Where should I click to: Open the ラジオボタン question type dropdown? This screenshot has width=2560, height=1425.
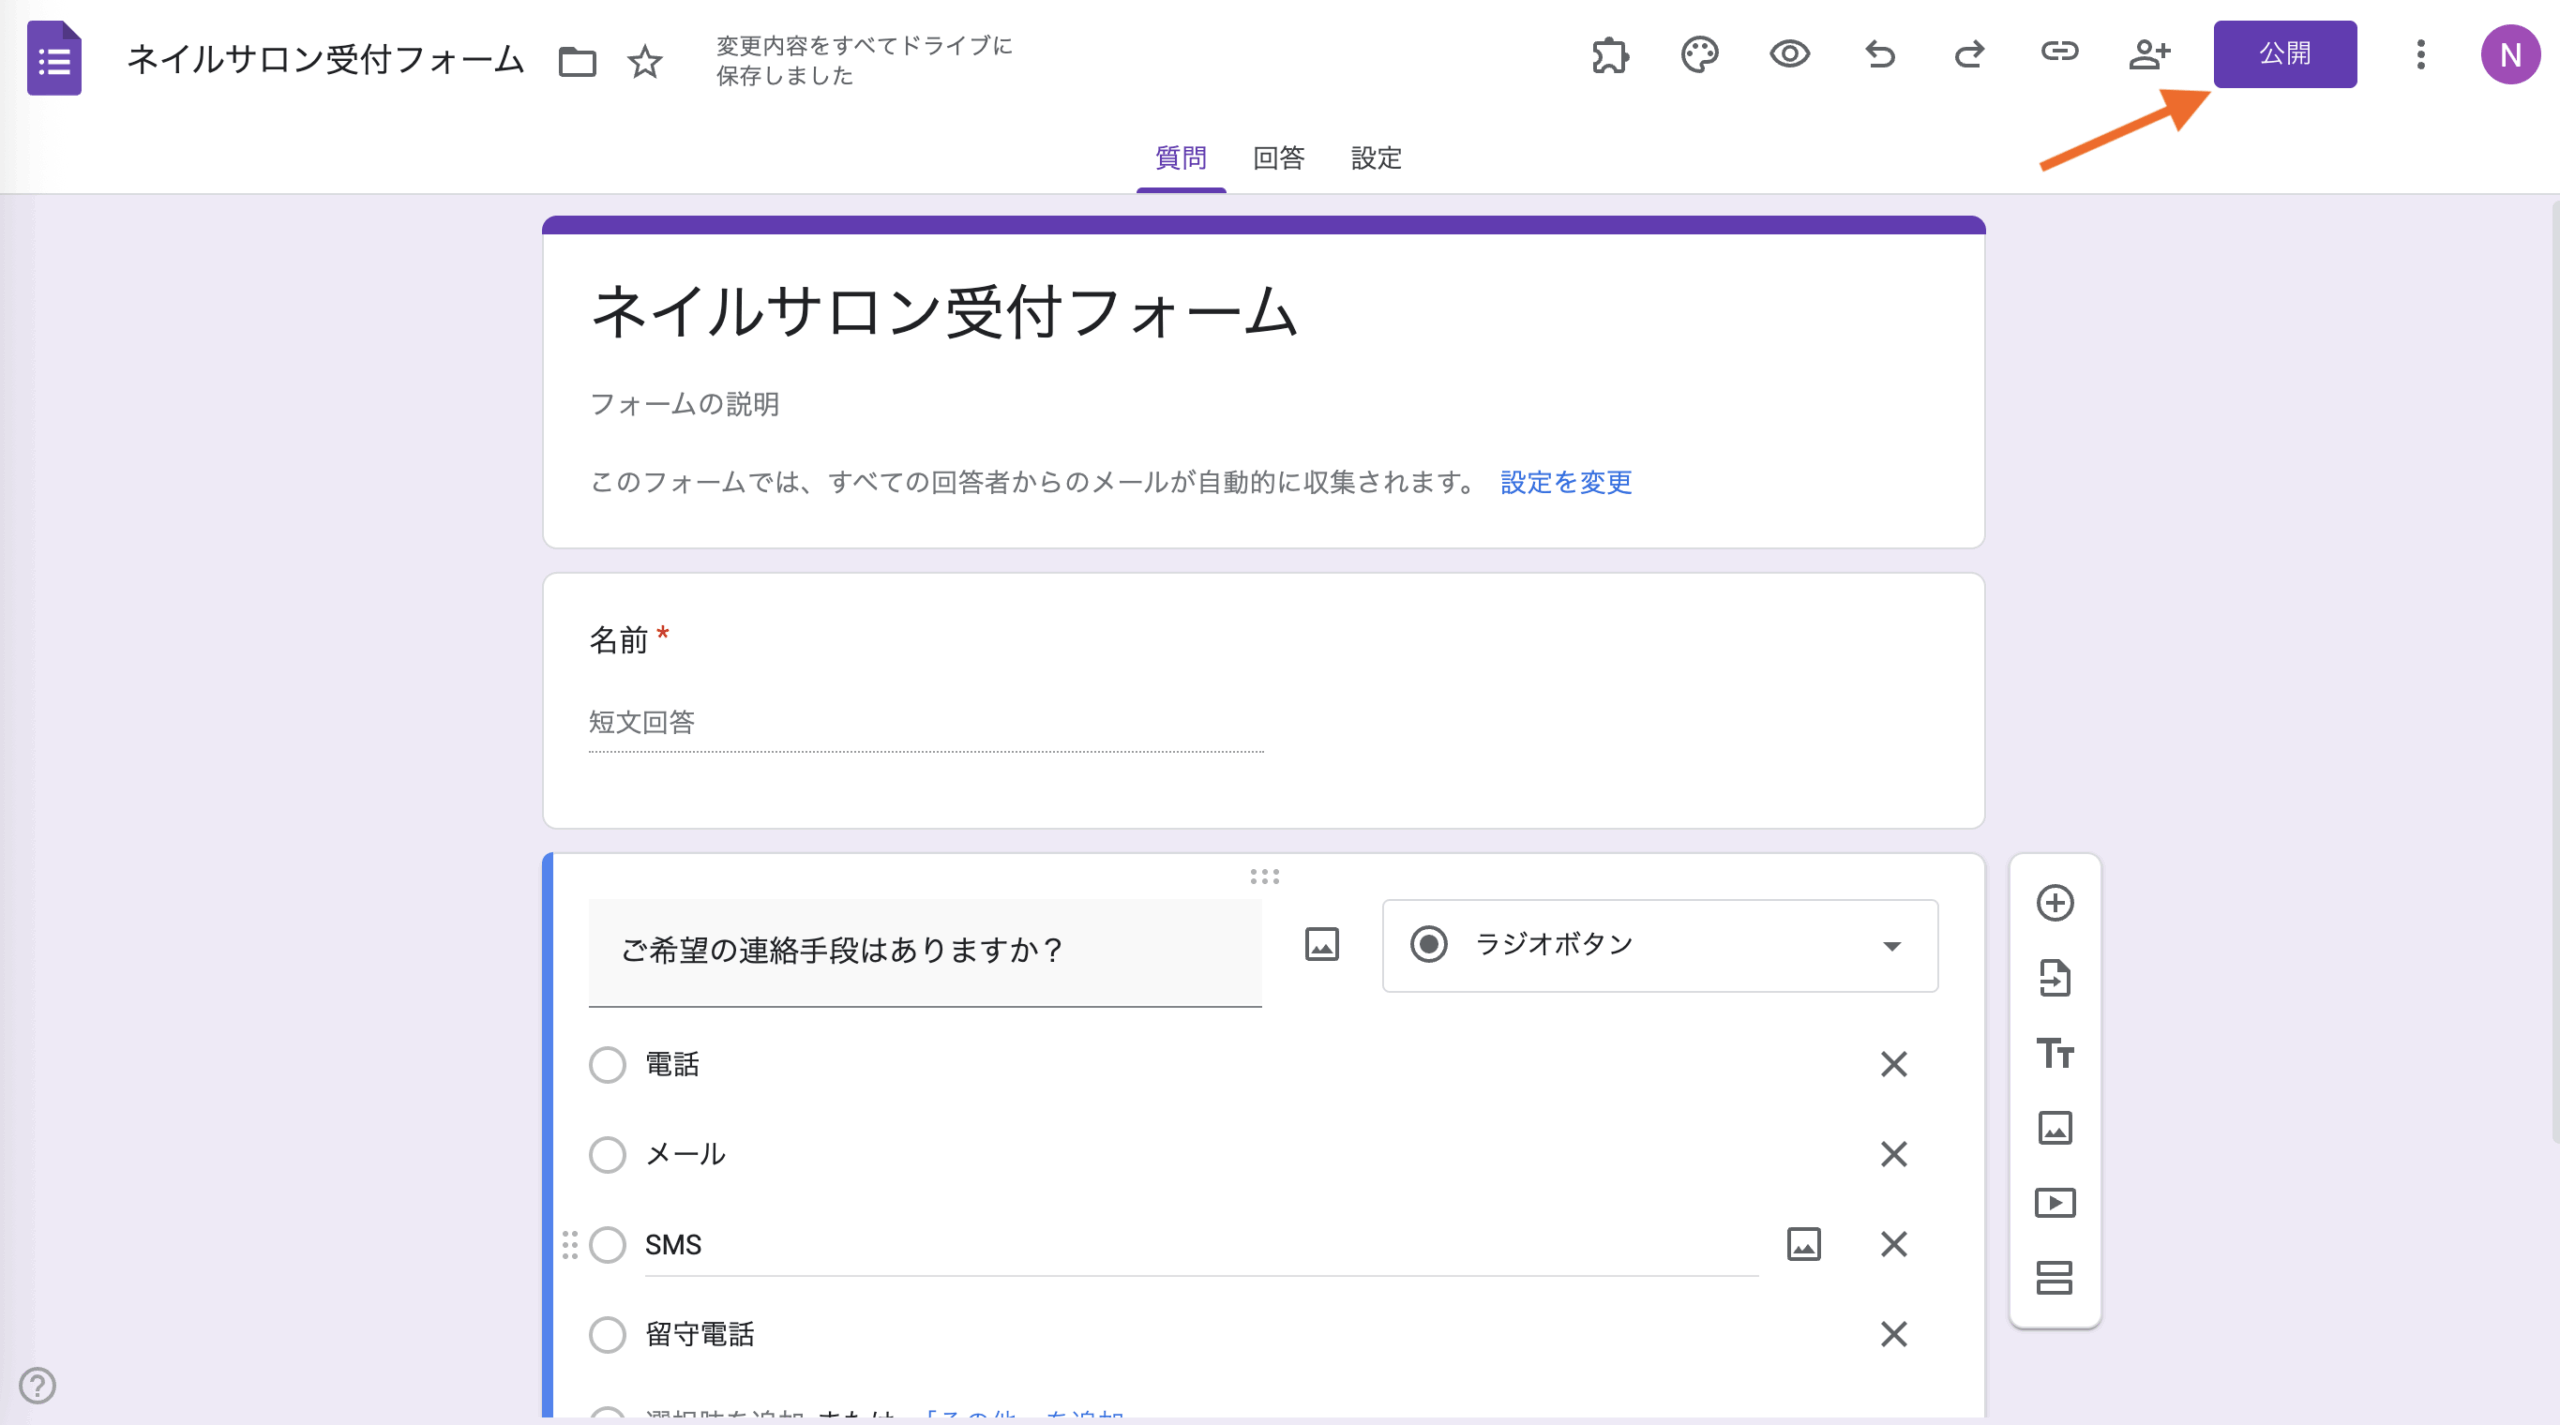coord(1659,946)
